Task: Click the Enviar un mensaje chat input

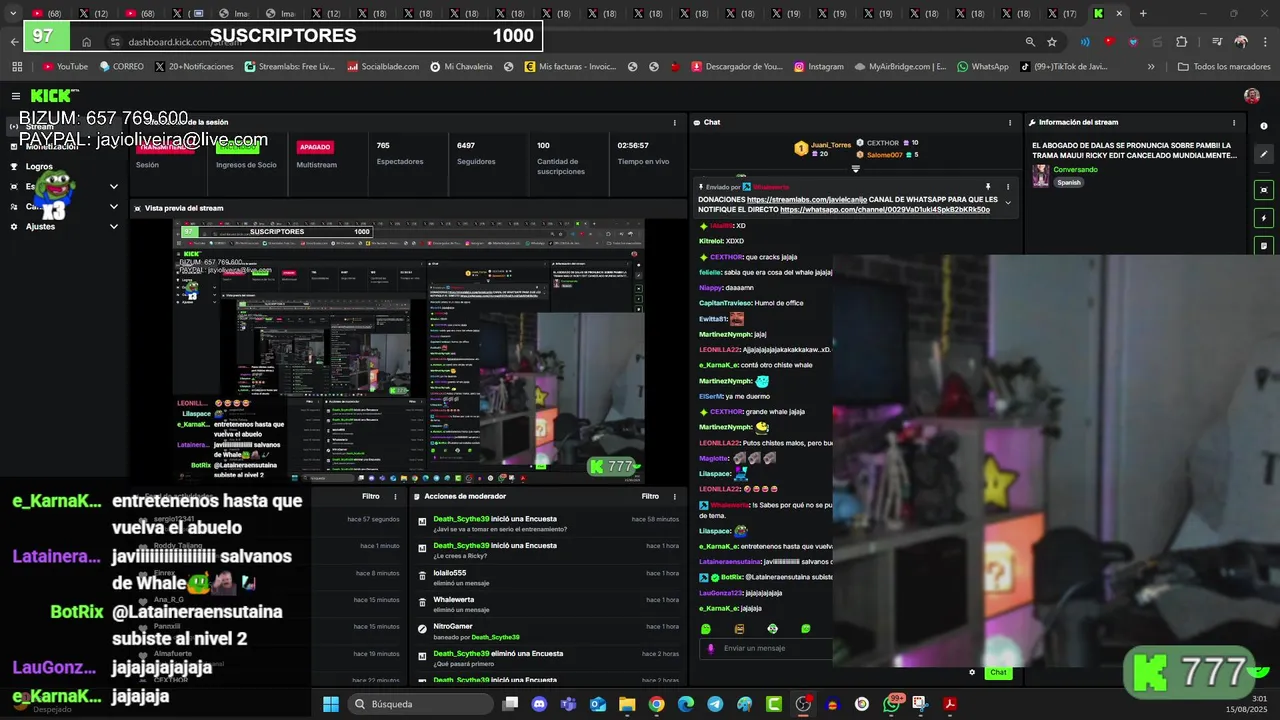Action: (766, 648)
